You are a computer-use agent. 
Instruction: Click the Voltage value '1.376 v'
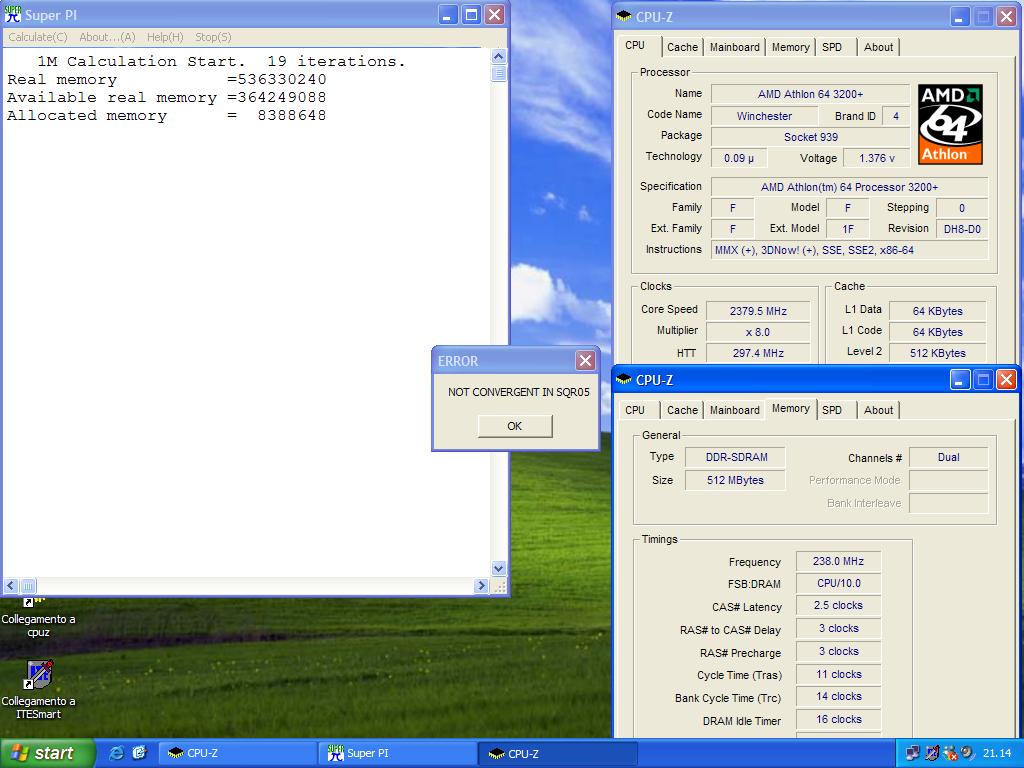876,158
